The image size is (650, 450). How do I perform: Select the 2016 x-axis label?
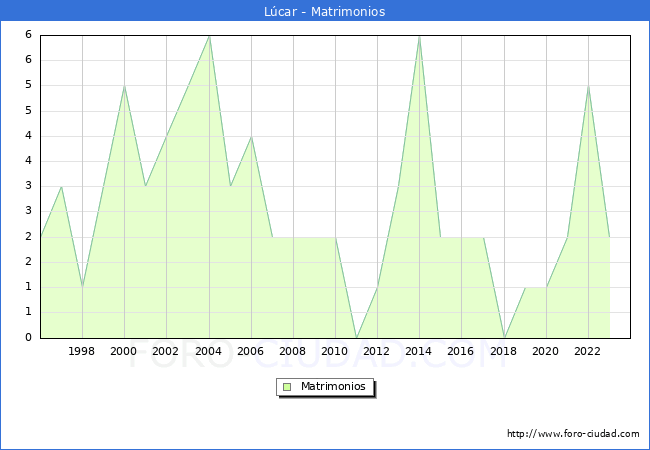point(460,351)
